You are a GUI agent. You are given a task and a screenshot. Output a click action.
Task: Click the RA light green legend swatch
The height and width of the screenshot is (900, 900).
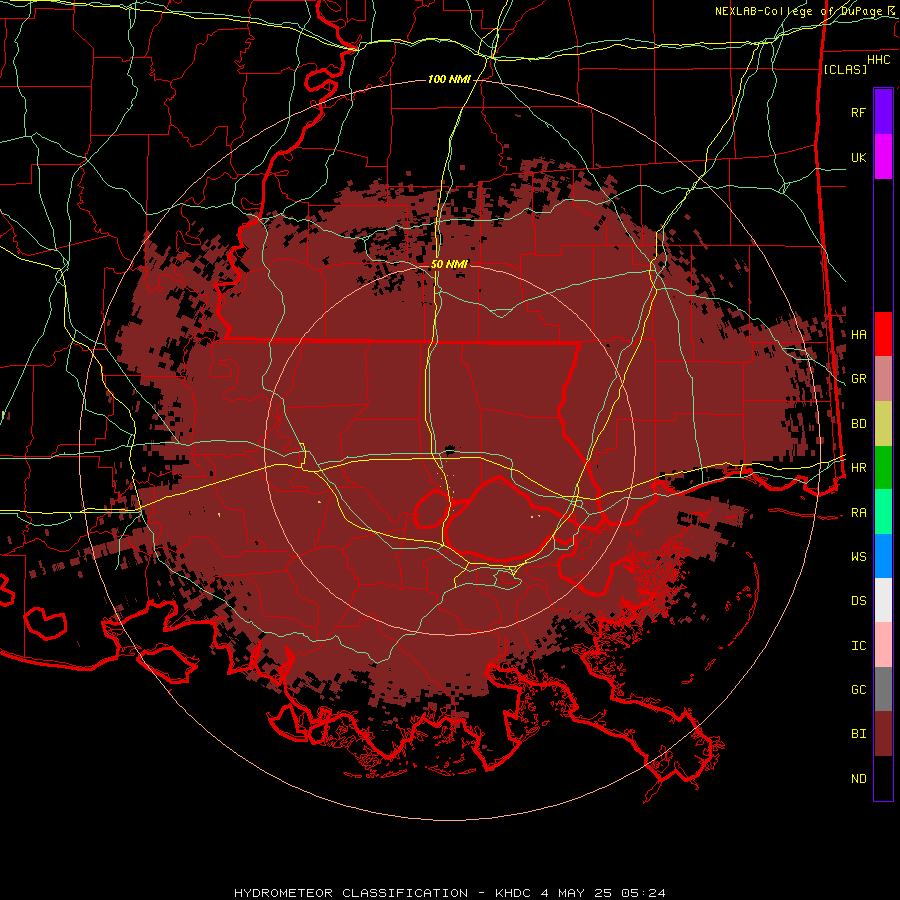point(883,512)
